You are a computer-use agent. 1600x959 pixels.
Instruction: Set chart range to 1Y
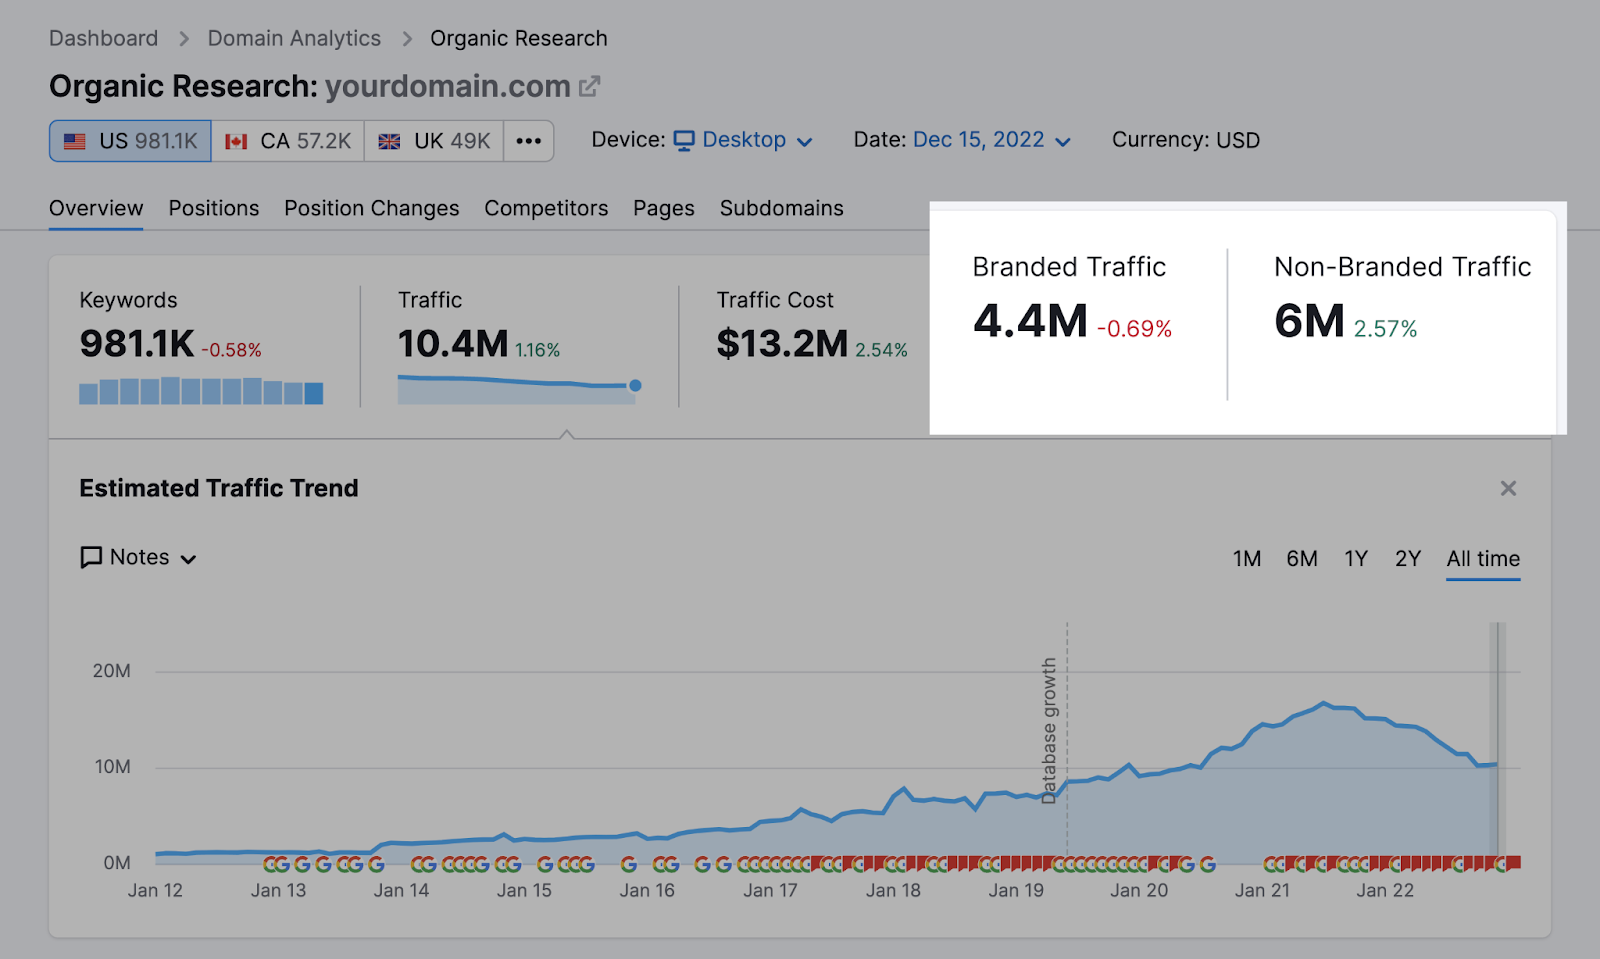(1356, 559)
